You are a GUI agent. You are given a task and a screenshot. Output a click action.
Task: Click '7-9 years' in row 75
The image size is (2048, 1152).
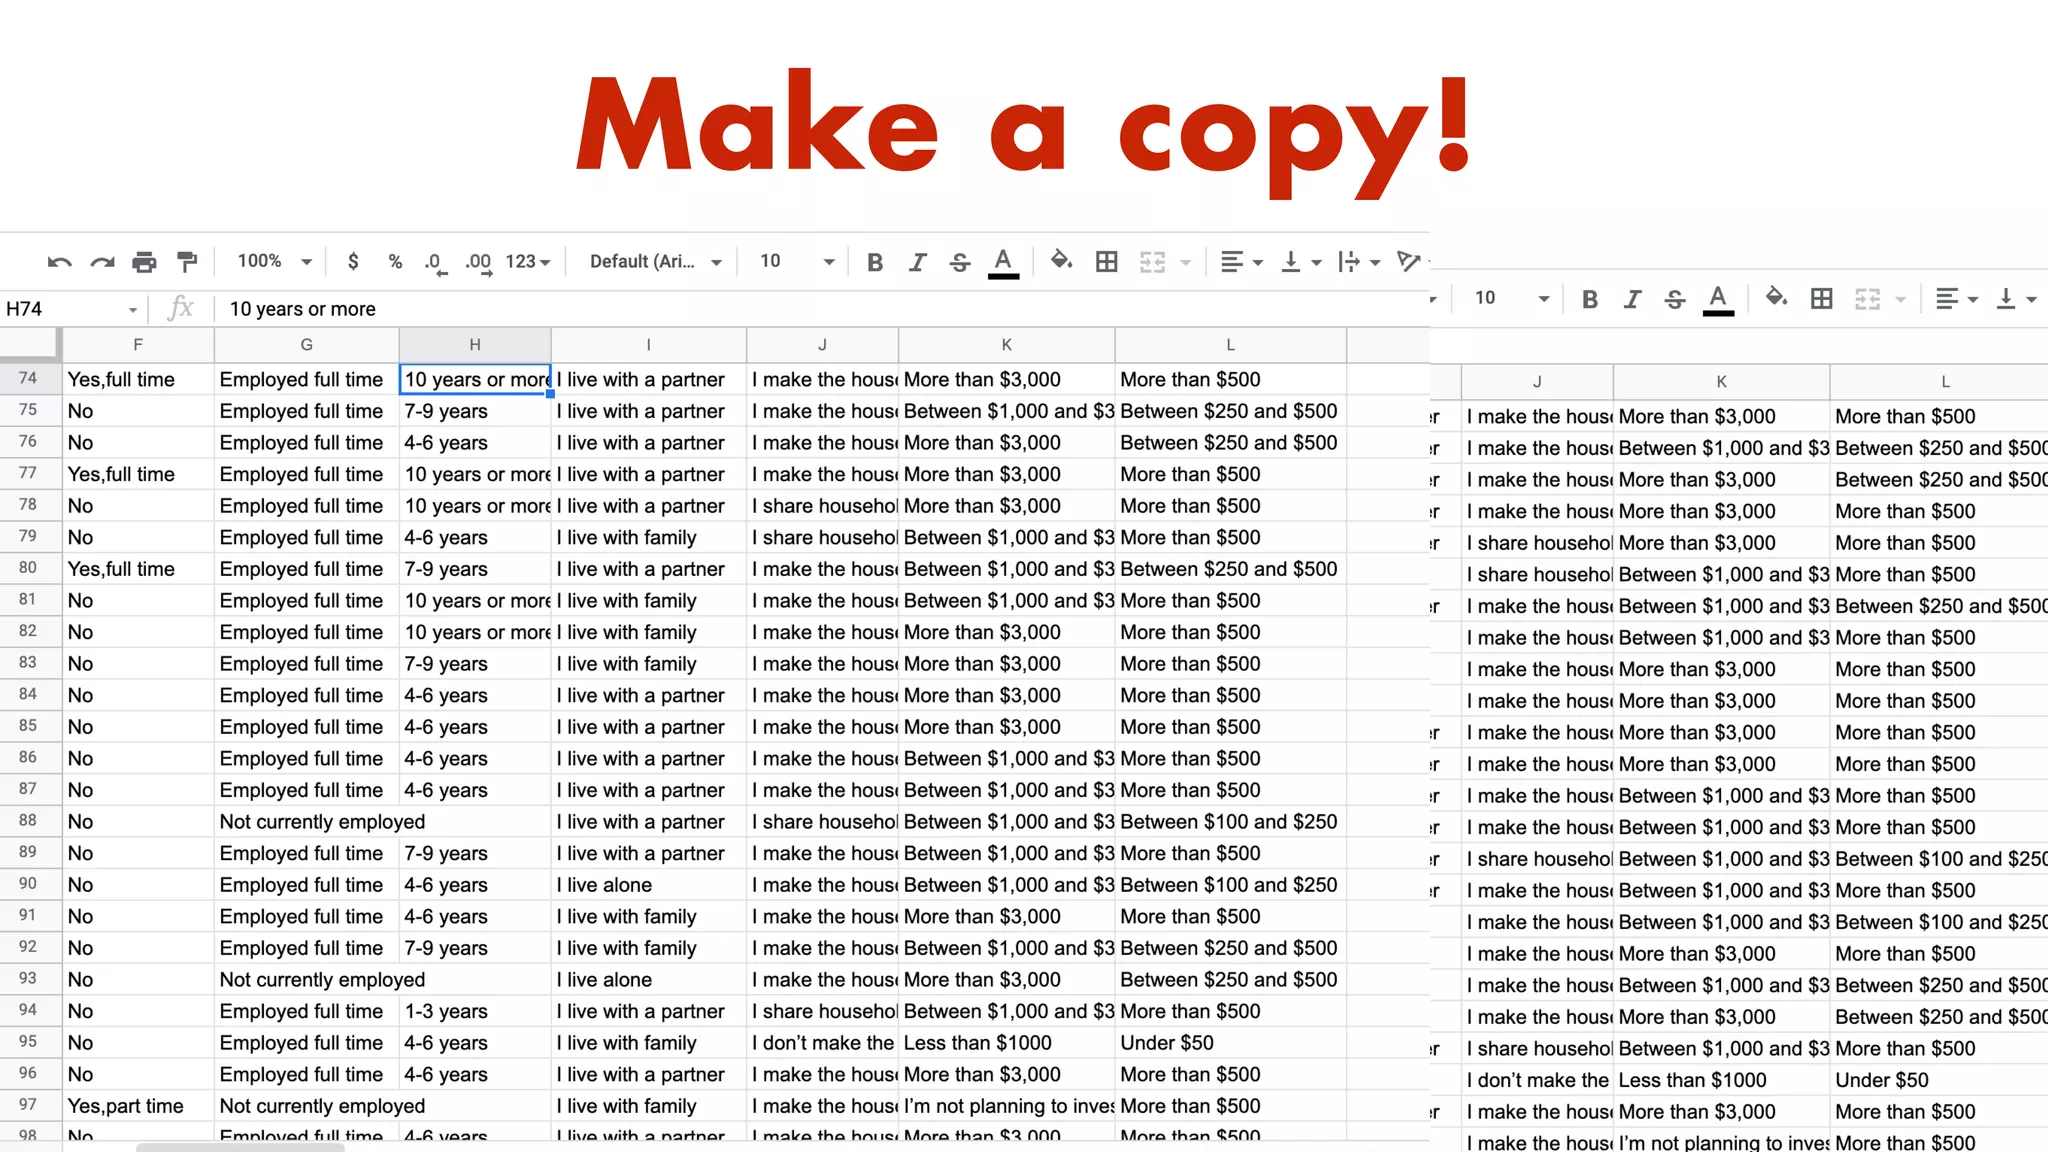pos(446,411)
